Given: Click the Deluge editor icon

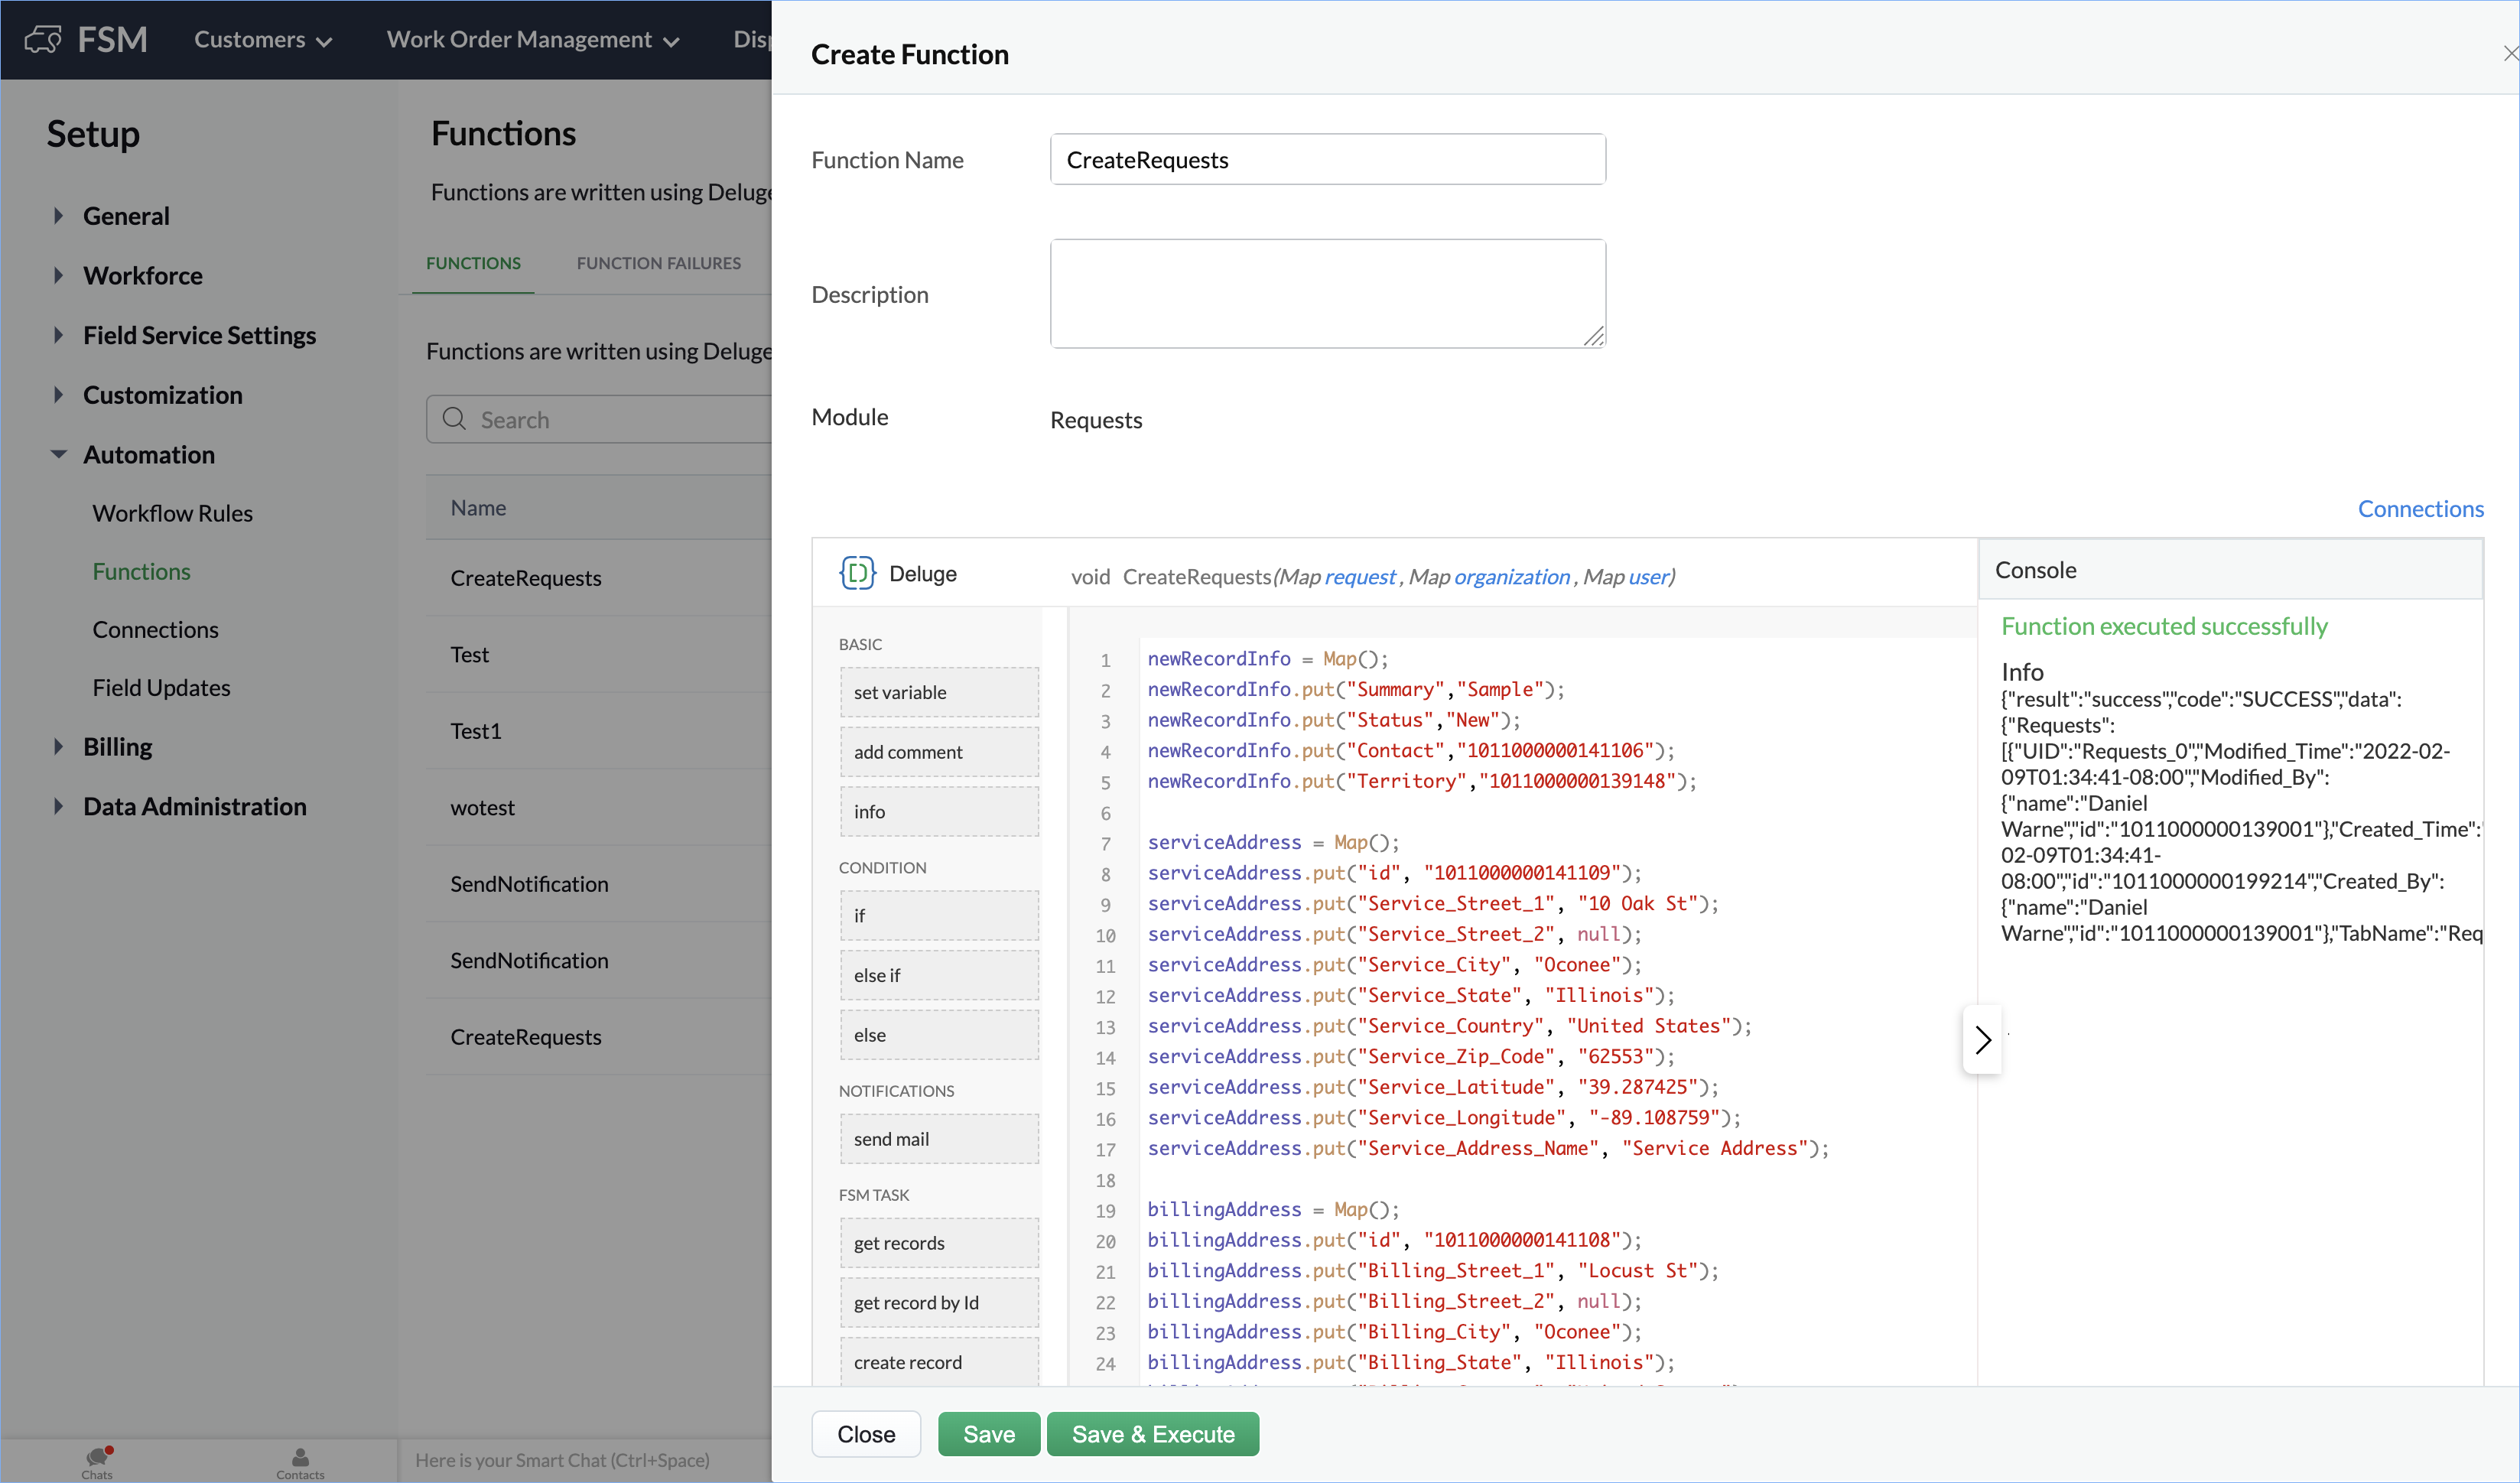Looking at the screenshot, I should (x=857, y=573).
